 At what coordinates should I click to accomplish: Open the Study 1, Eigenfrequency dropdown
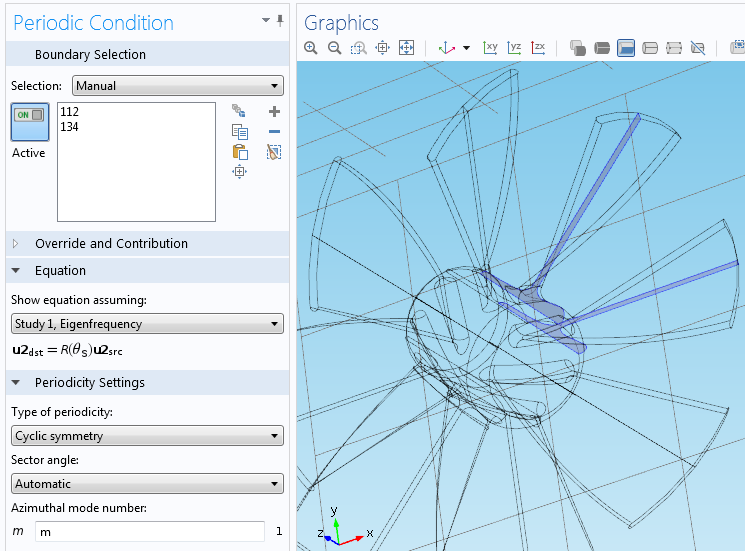[147, 324]
